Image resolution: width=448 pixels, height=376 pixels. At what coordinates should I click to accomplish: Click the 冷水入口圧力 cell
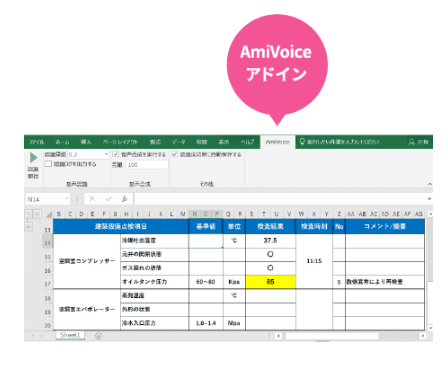pyautogui.click(x=155, y=323)
